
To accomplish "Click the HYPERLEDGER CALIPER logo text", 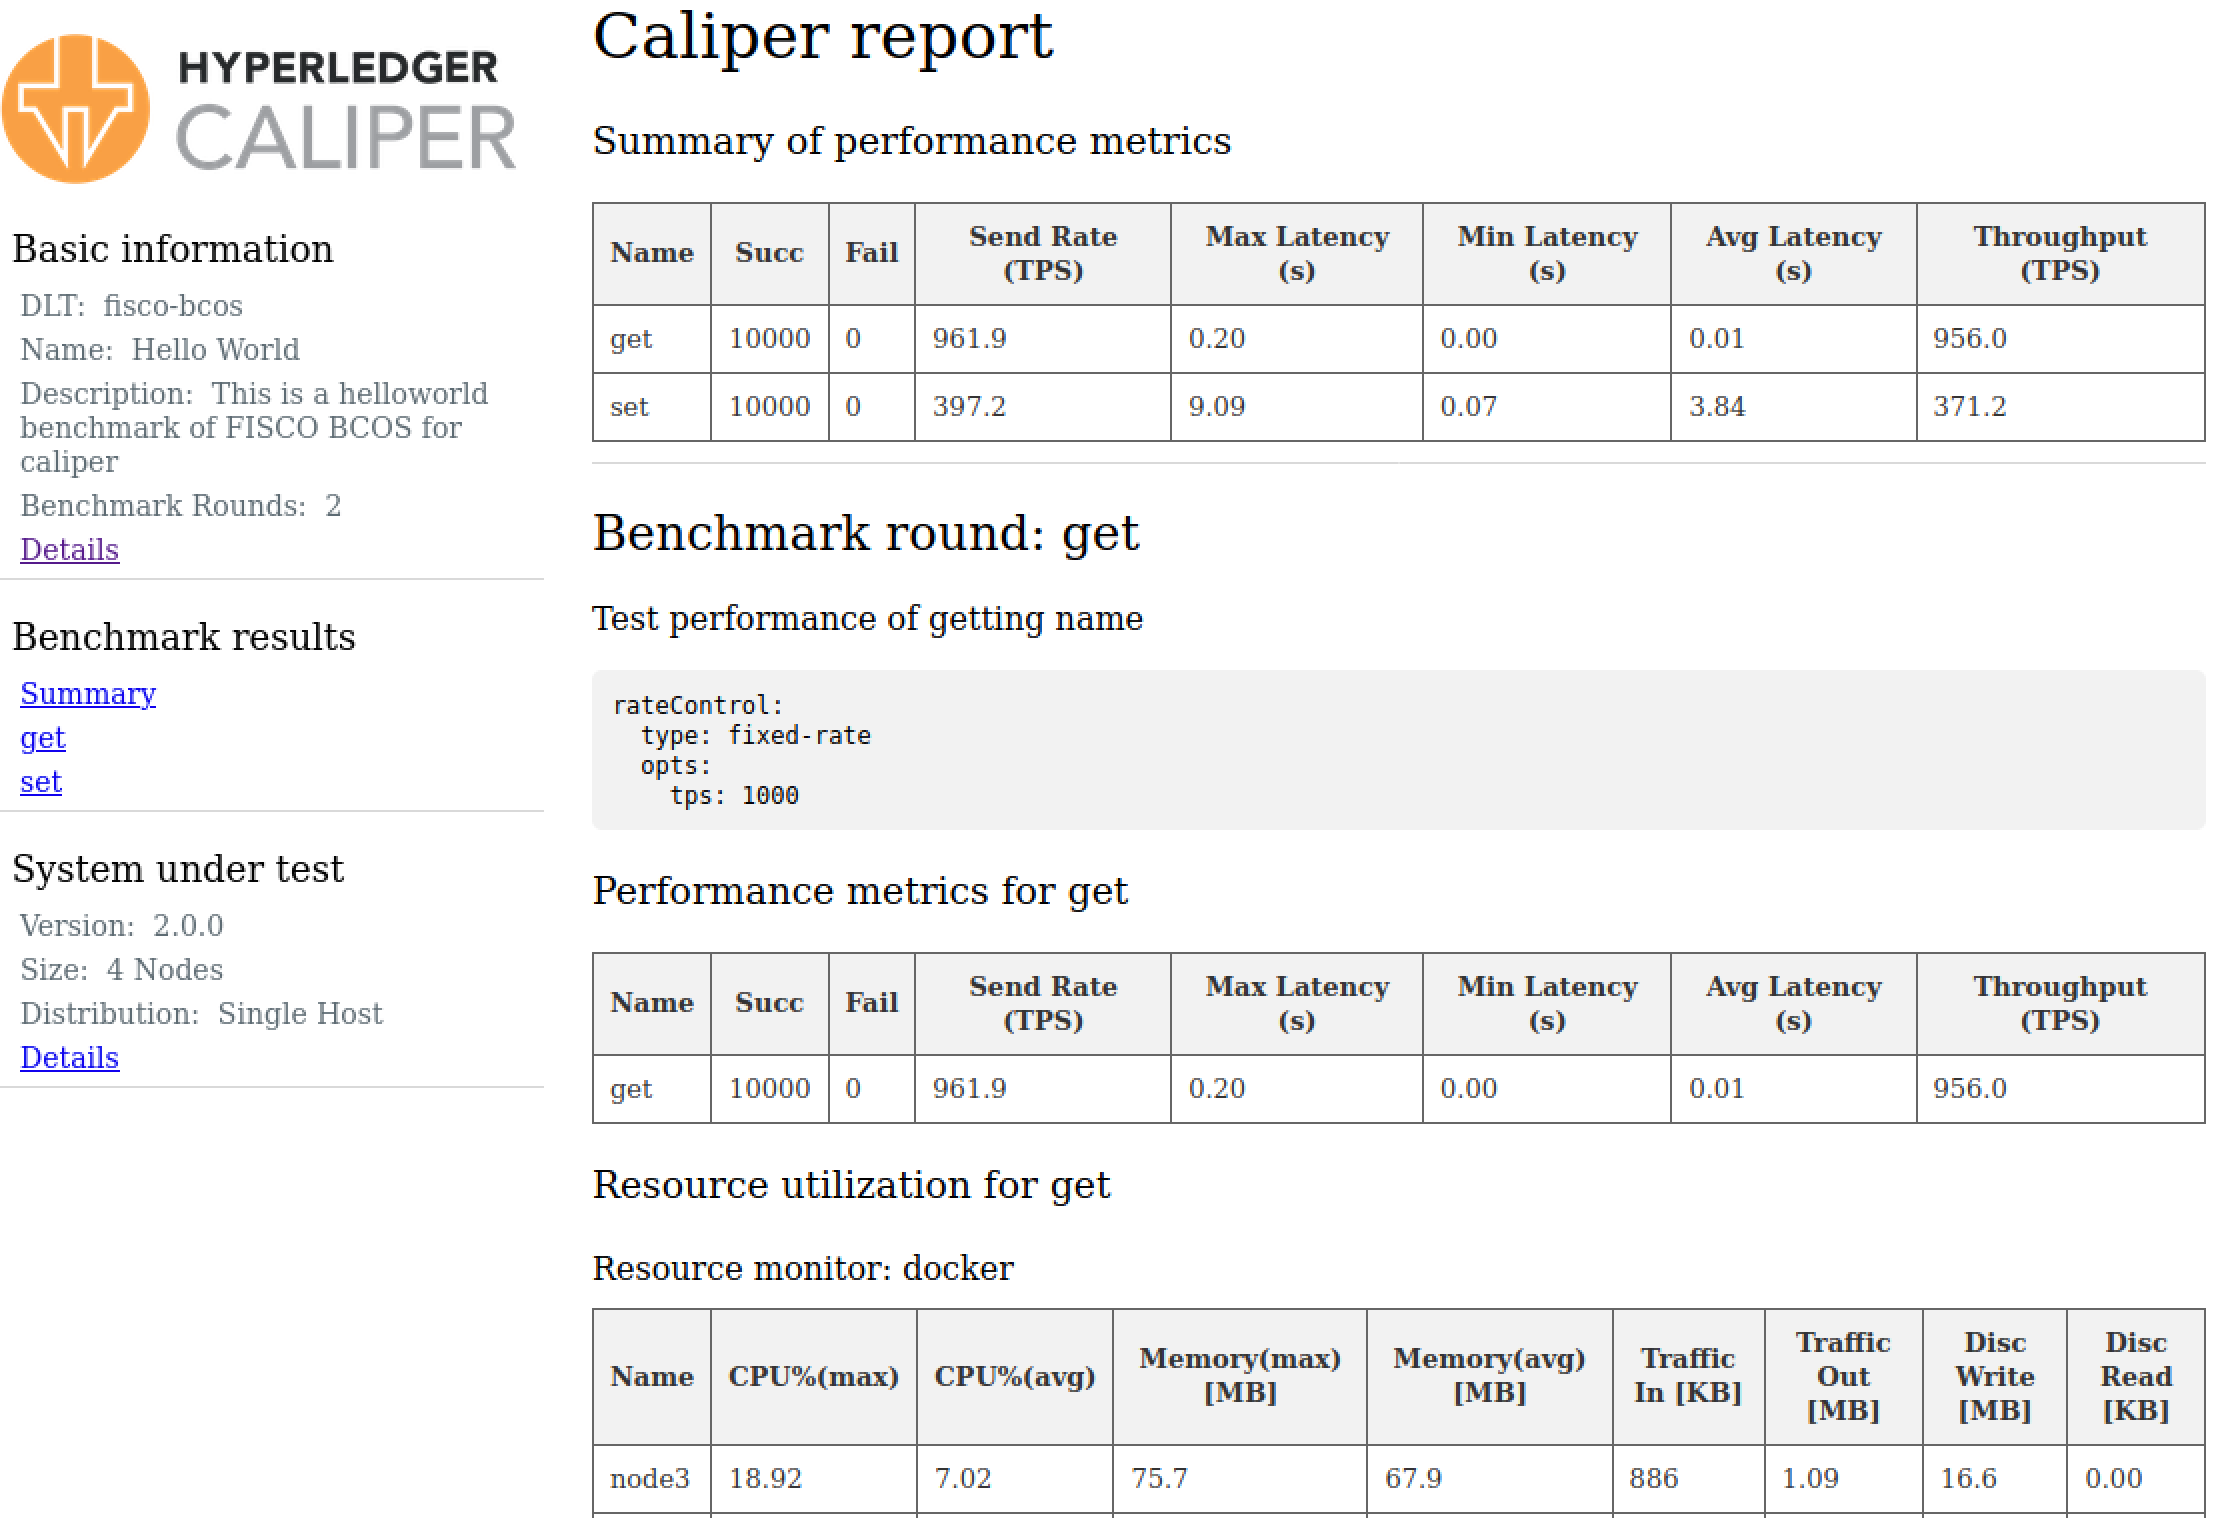I will point(343,112).
